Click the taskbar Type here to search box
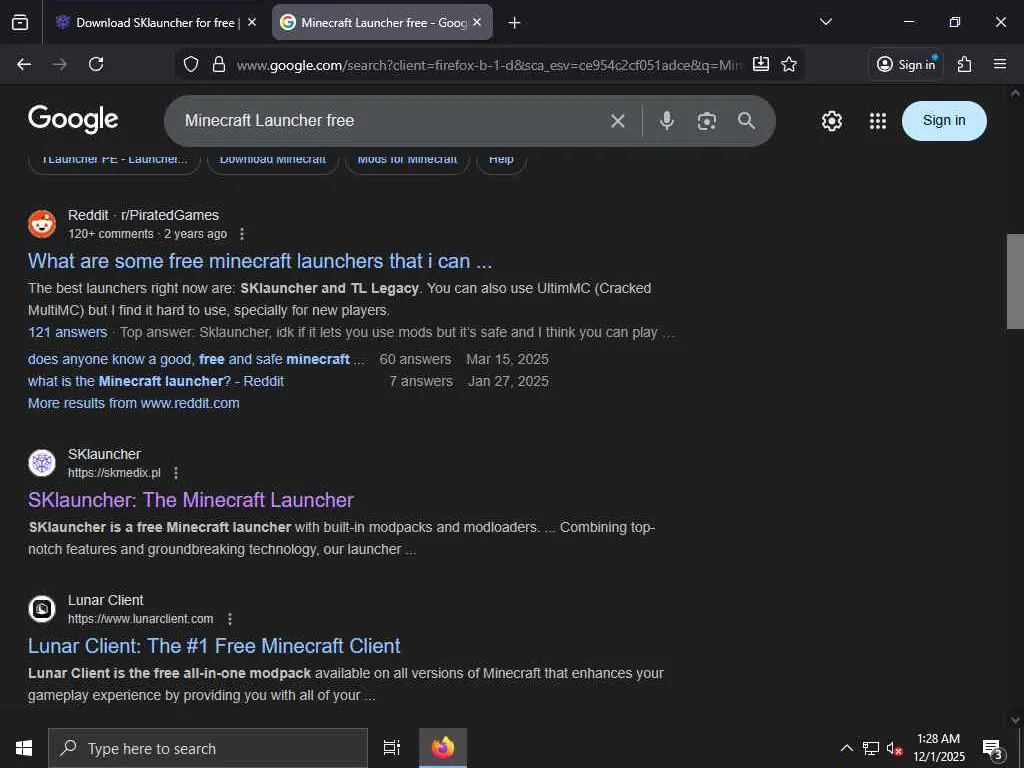1024x768 pixels. tap(208, 748)
